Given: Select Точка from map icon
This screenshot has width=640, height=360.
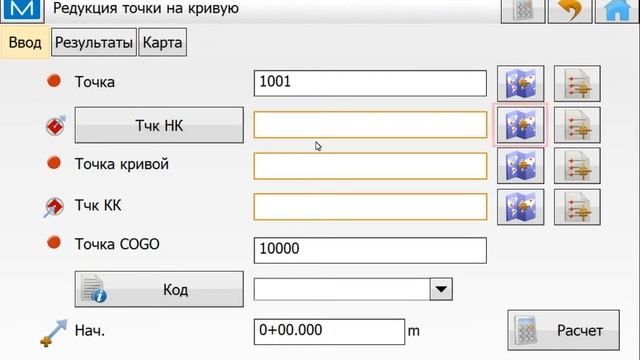Looking at the screenshot, I should (520, 84).
